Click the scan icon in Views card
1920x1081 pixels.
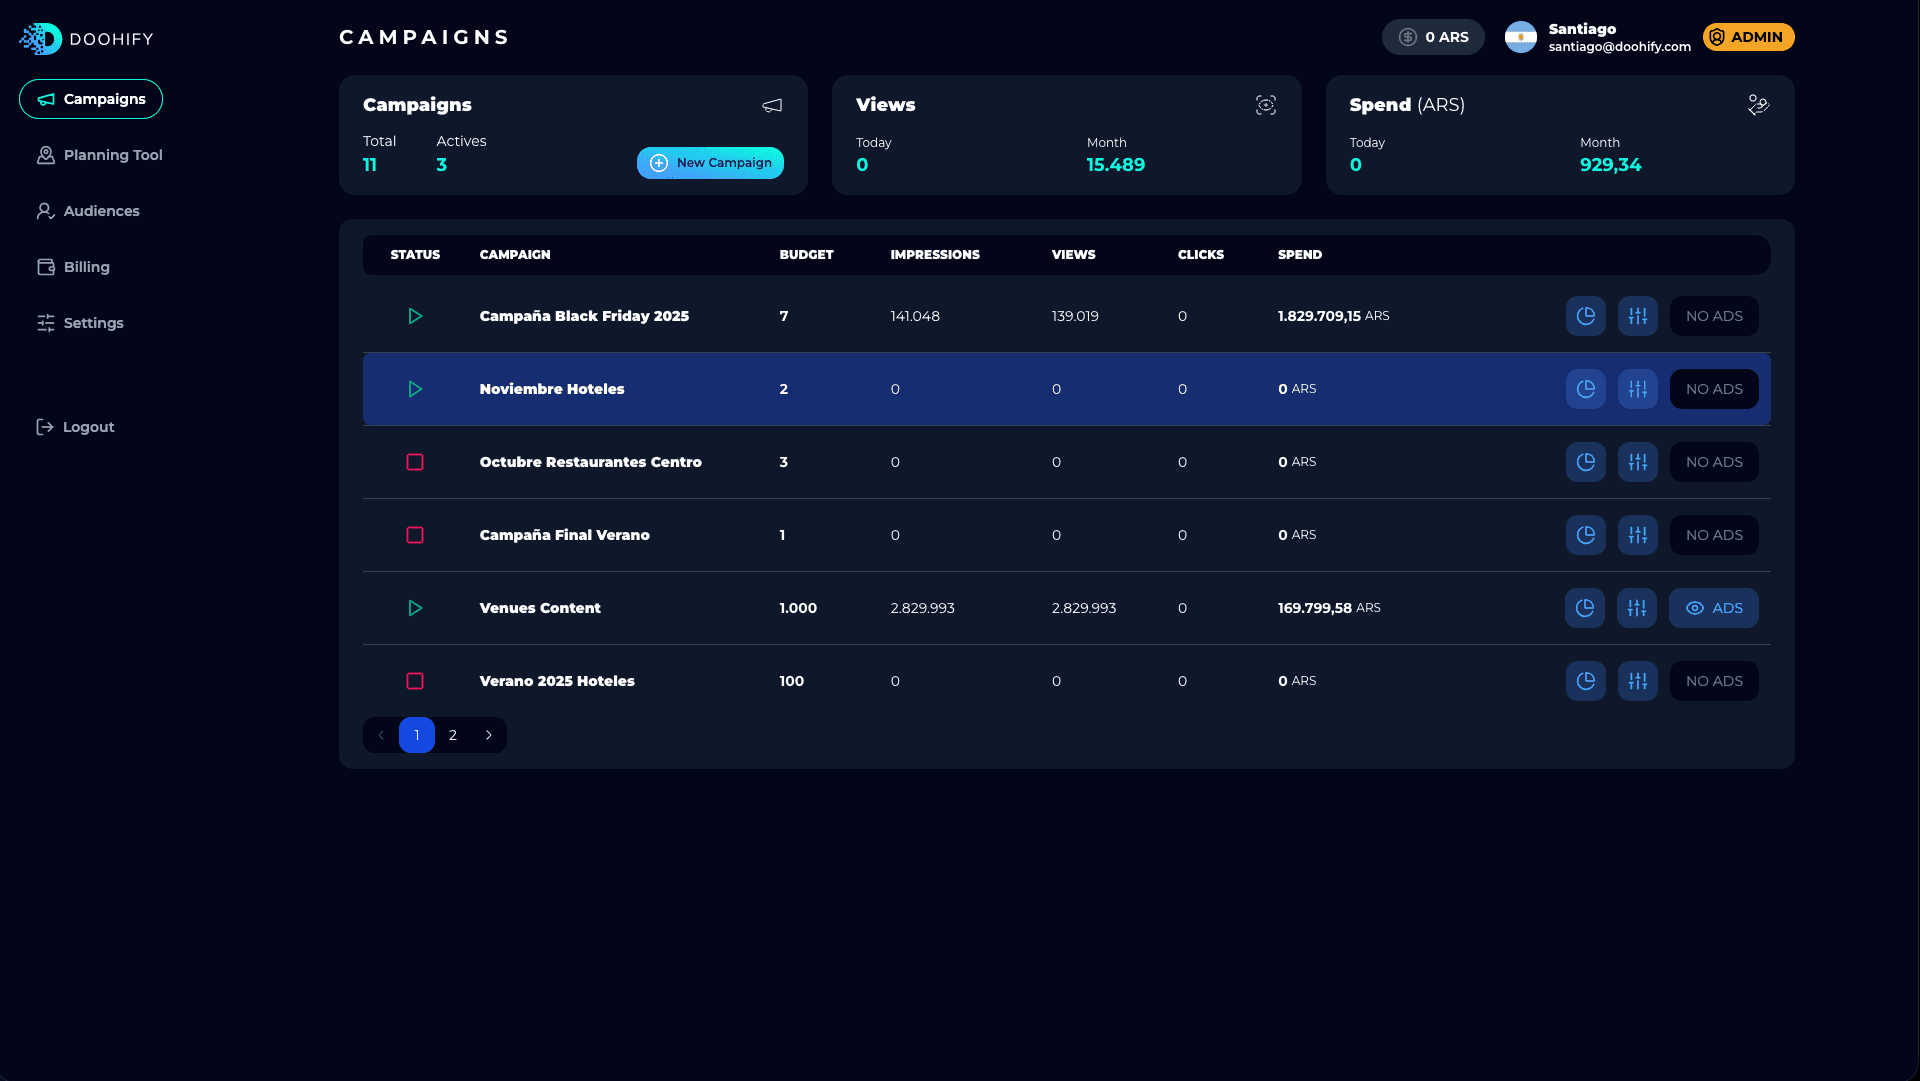pyautogui.click(x=1266, y=105)
